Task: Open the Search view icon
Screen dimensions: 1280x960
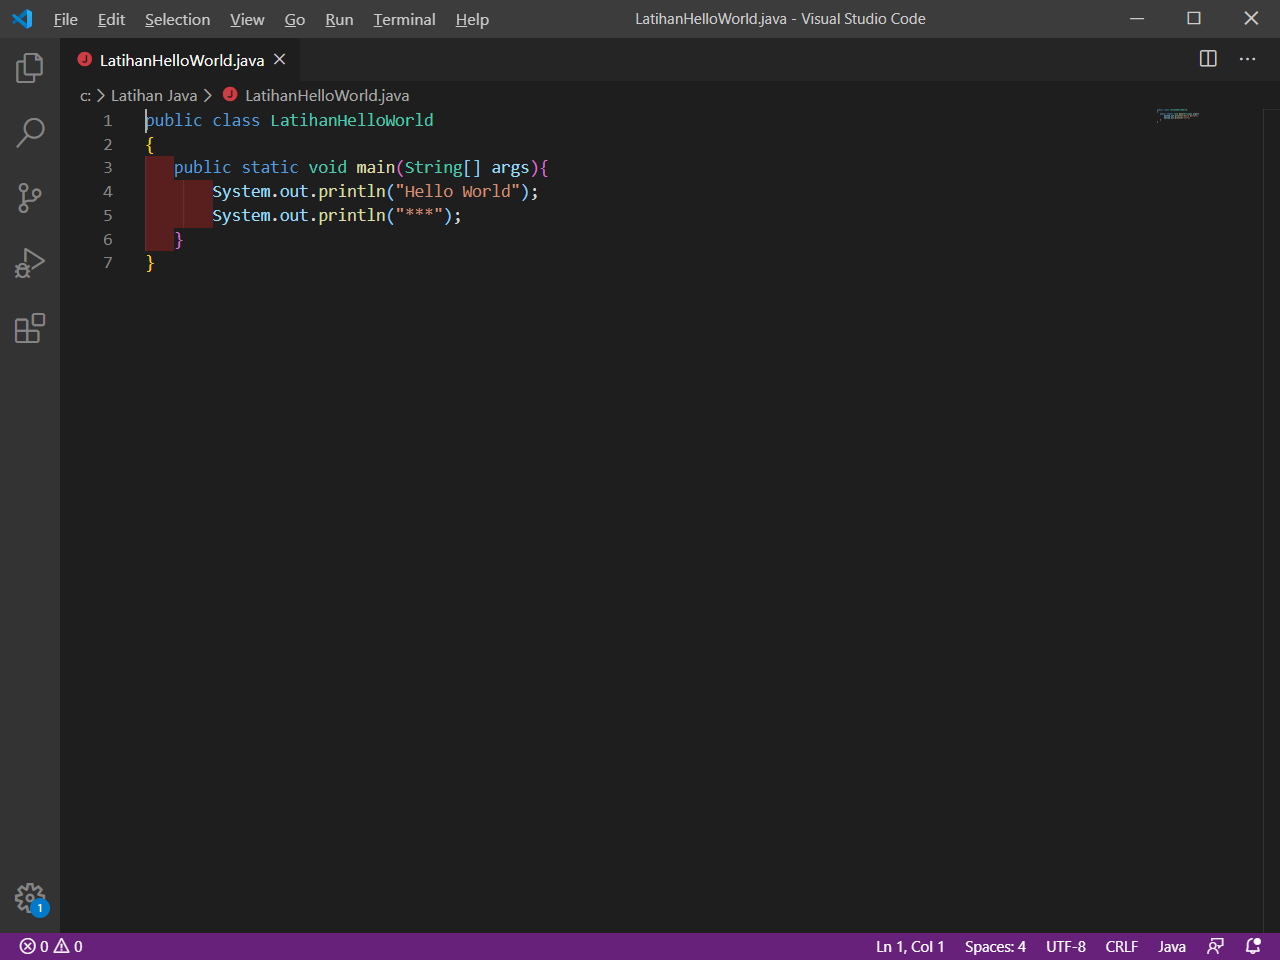Action: click(30, 132)
